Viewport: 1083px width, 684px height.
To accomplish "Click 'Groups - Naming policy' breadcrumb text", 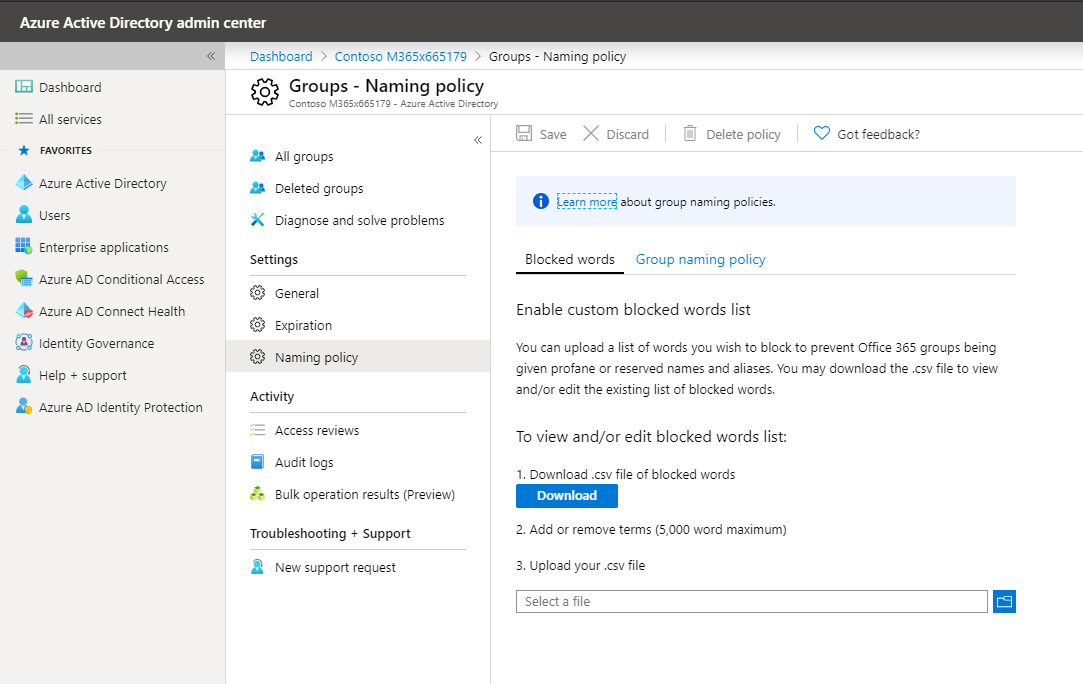I will click(x=557, y=57).
